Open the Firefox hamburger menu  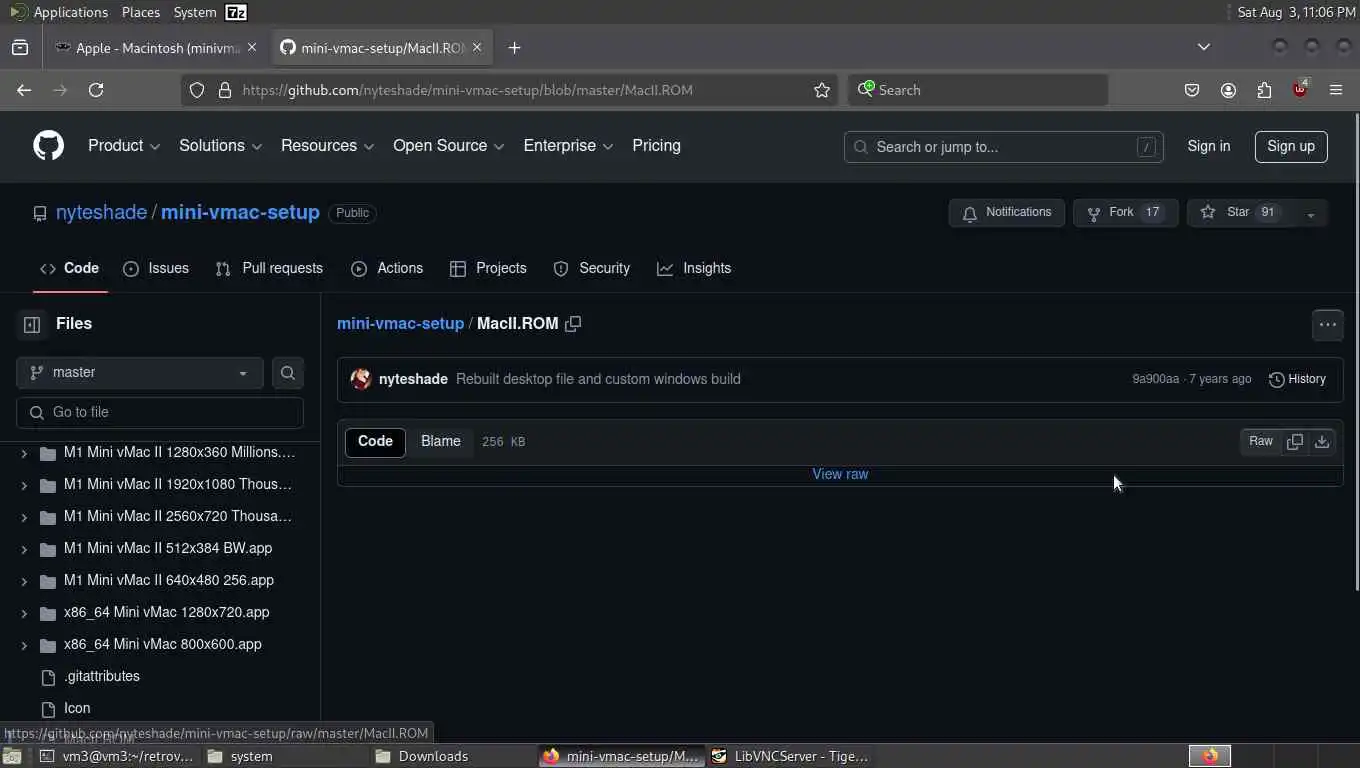[x=1336, y=90]
